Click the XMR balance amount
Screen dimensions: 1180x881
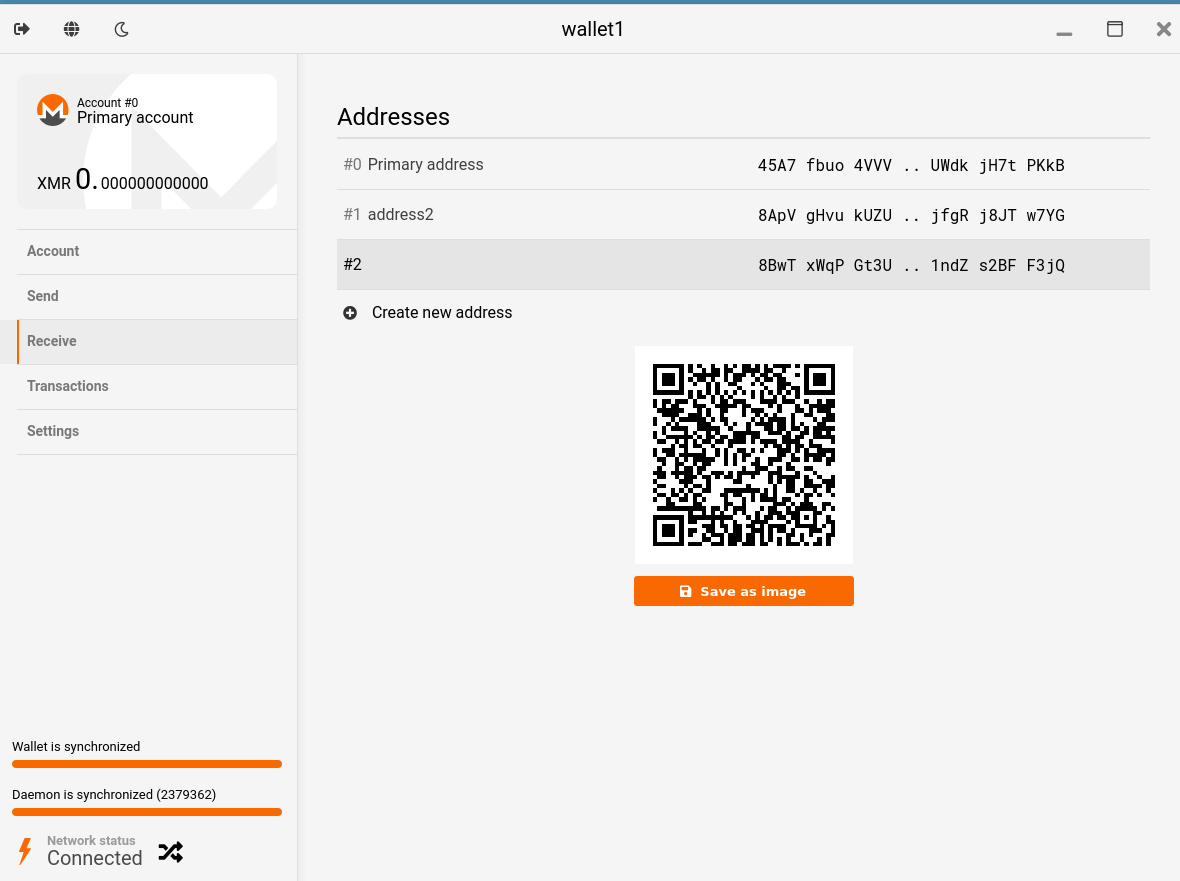pyautogui.click(x=123, y=181)
